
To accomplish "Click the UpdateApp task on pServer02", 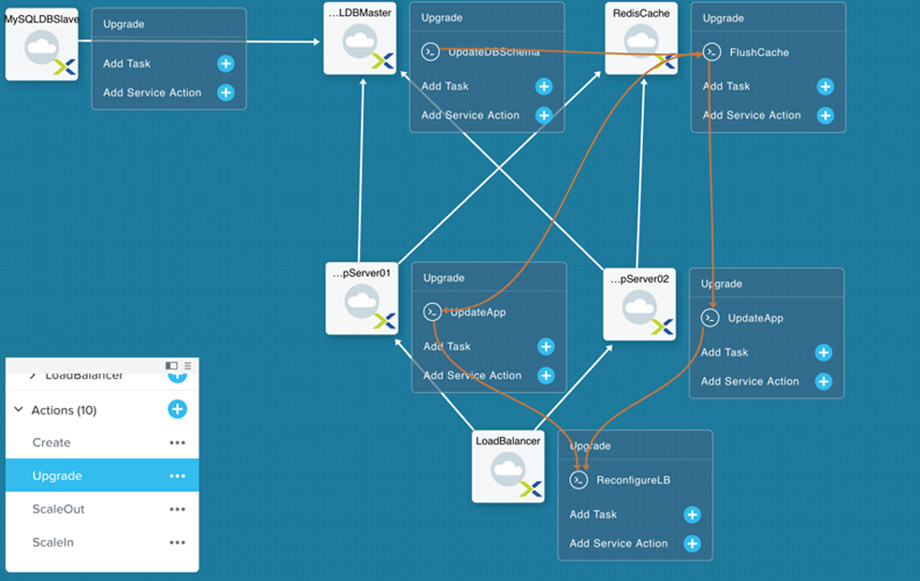I will 755,318.
